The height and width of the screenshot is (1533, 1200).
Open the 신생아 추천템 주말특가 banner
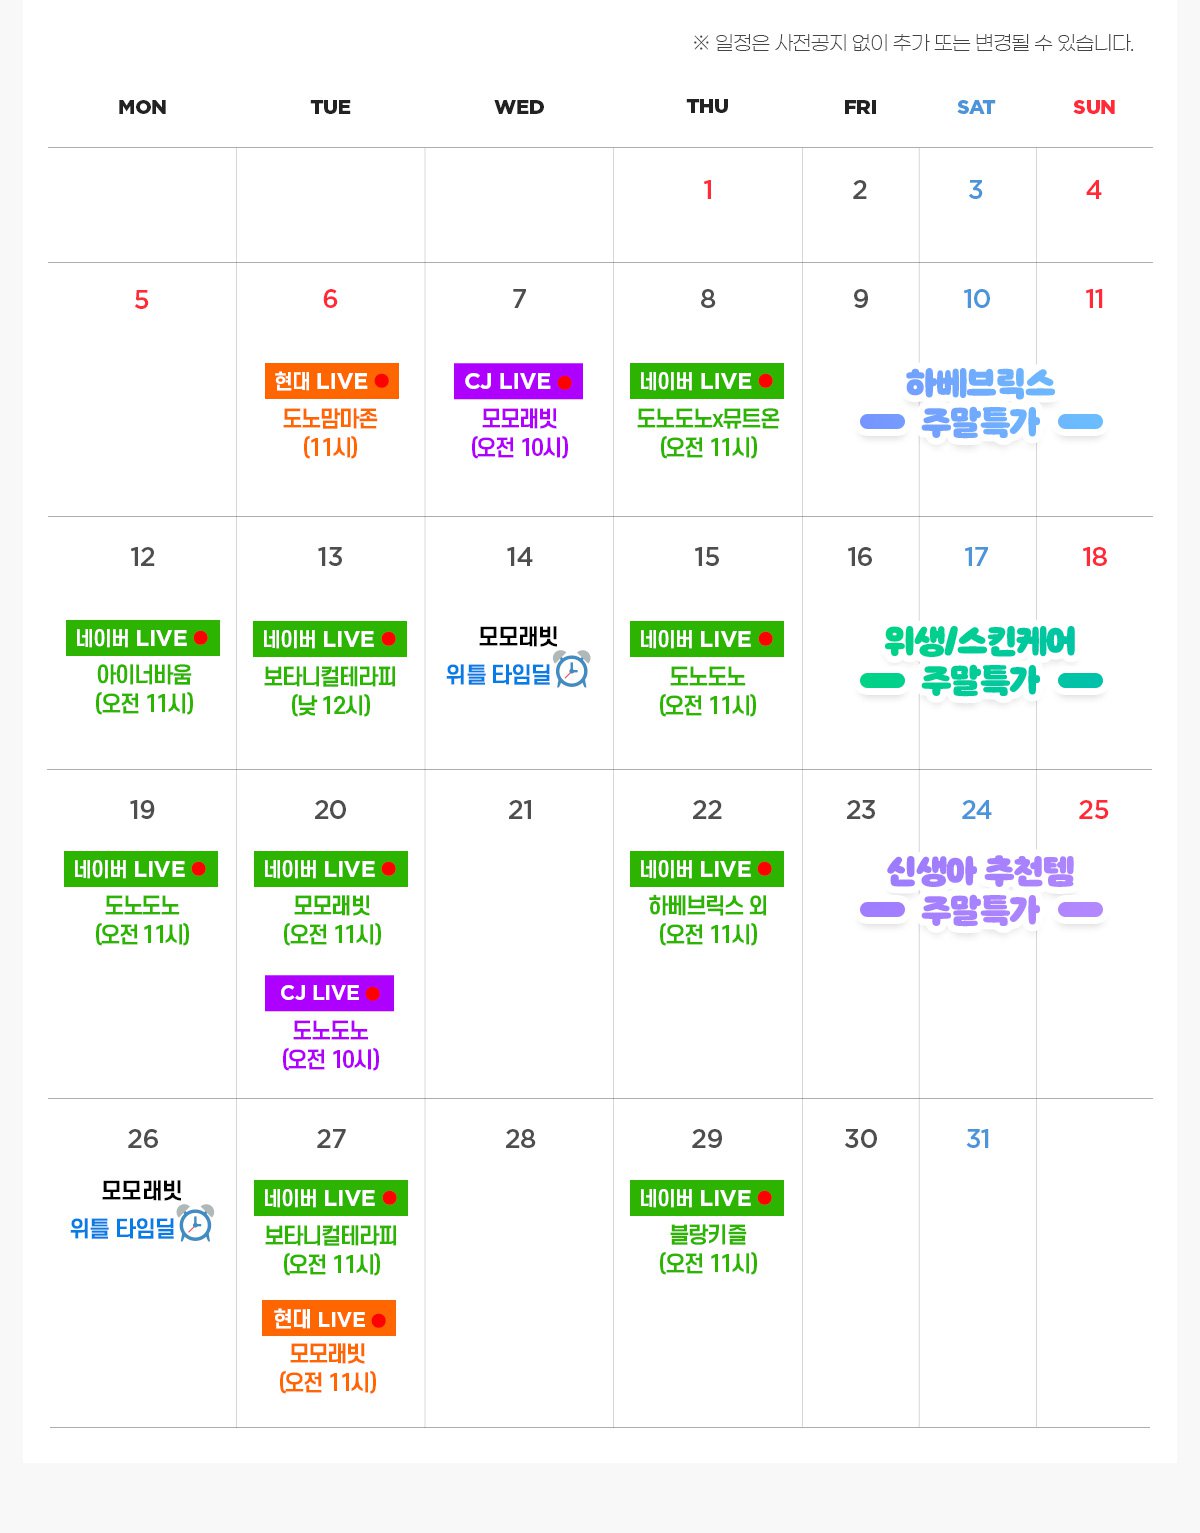pos(981,890)
